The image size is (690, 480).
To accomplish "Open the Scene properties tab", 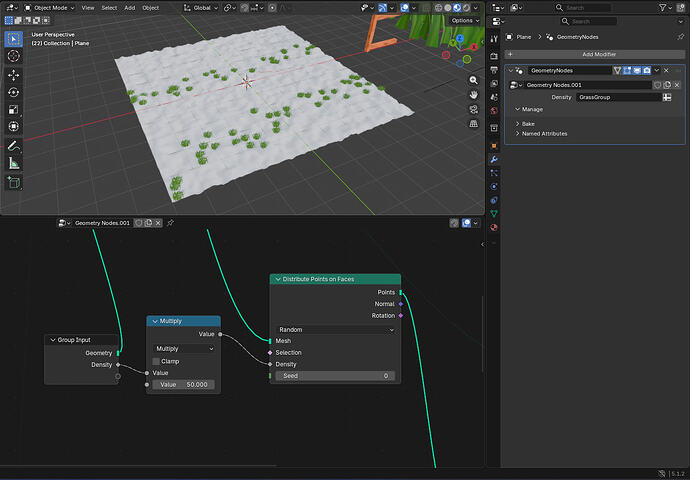I will pos(494,97).
